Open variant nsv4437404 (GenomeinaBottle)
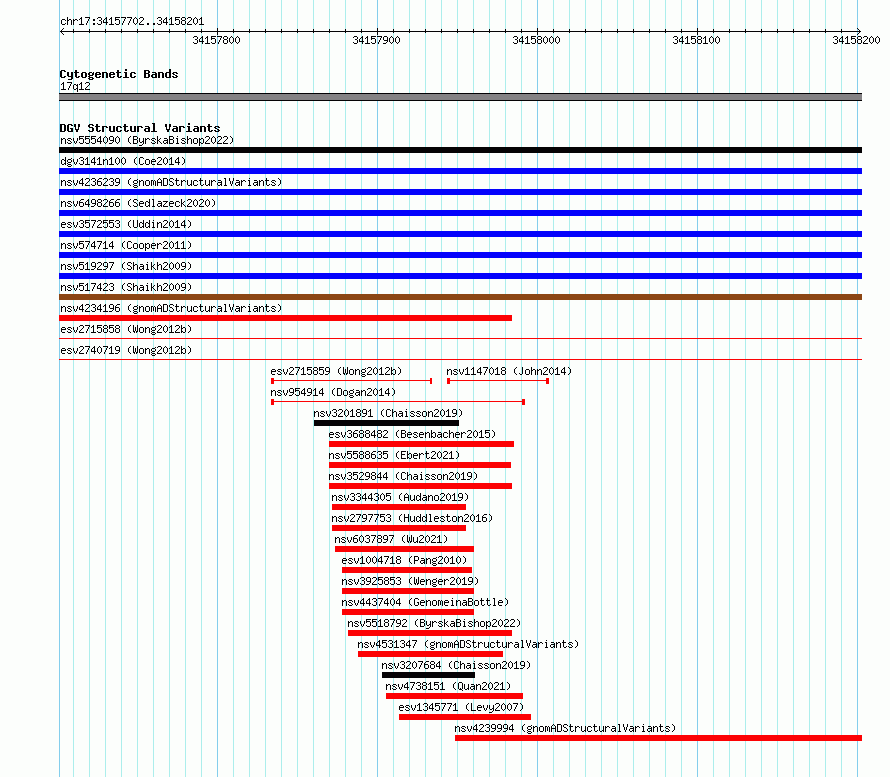Screen dimensions: 890x777 tap(425, 602)
